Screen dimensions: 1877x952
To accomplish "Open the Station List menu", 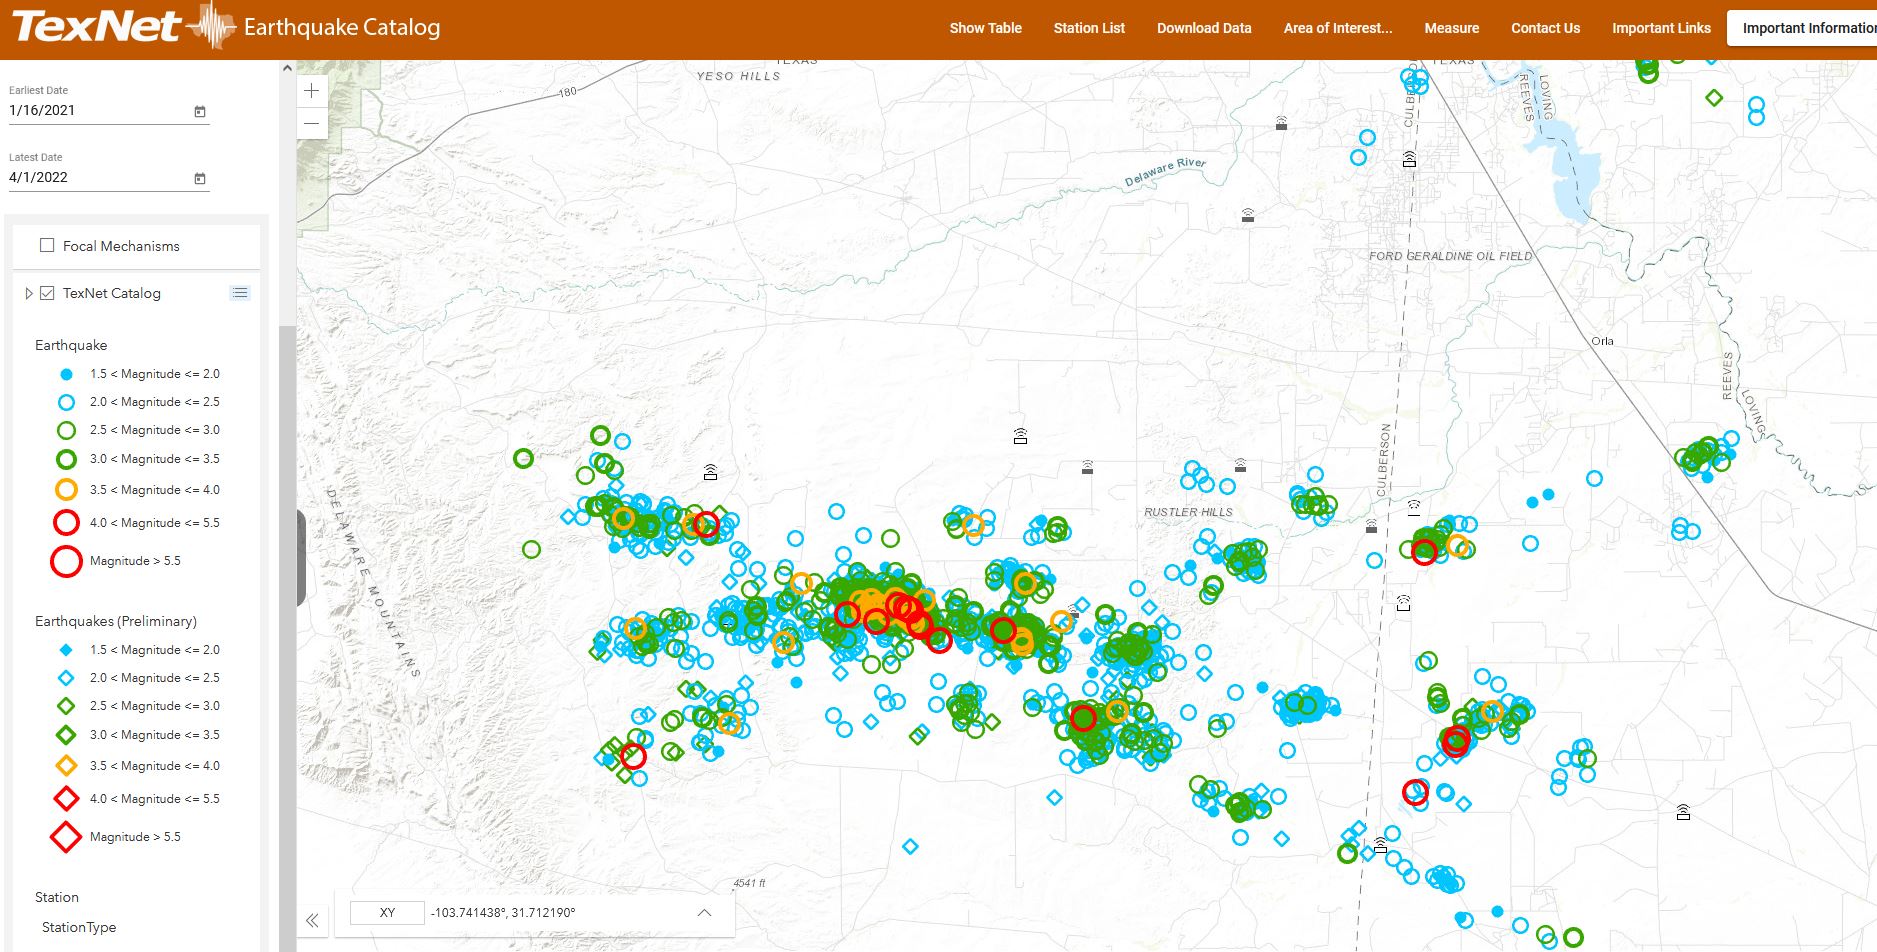I will pos(1089,28).
